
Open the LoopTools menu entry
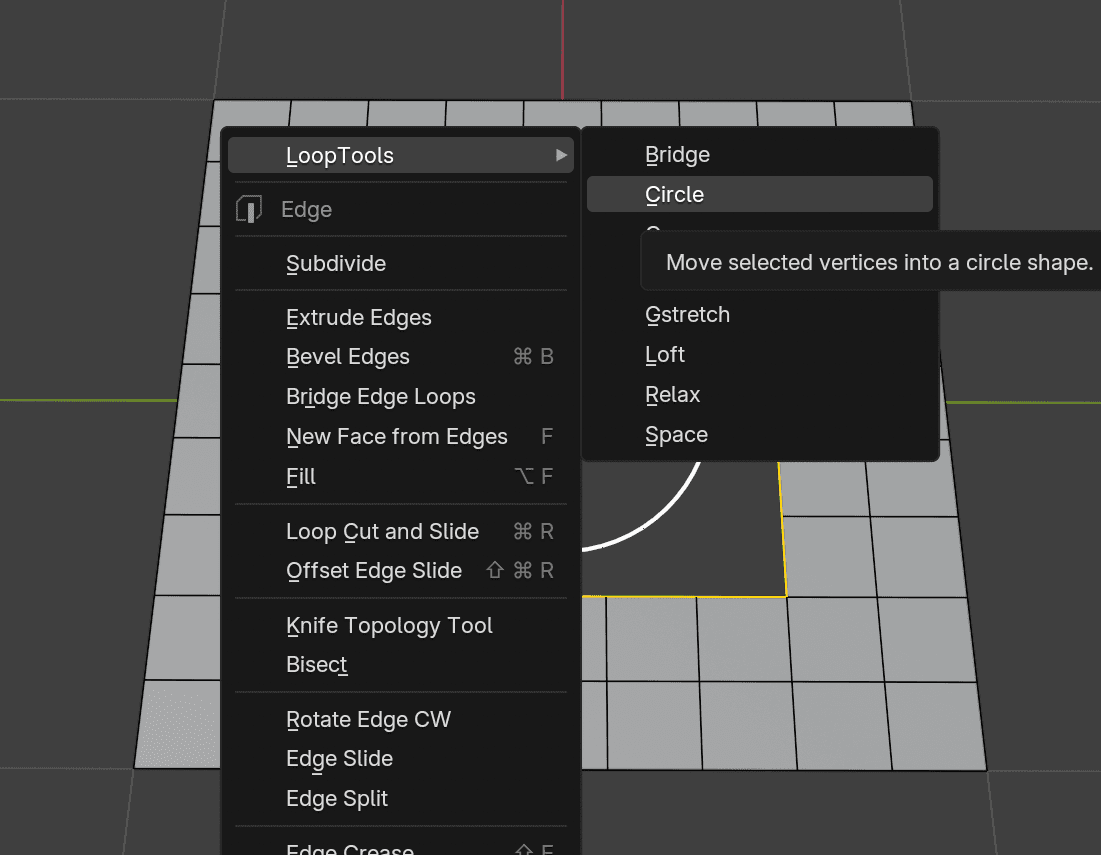coord(401,155)
